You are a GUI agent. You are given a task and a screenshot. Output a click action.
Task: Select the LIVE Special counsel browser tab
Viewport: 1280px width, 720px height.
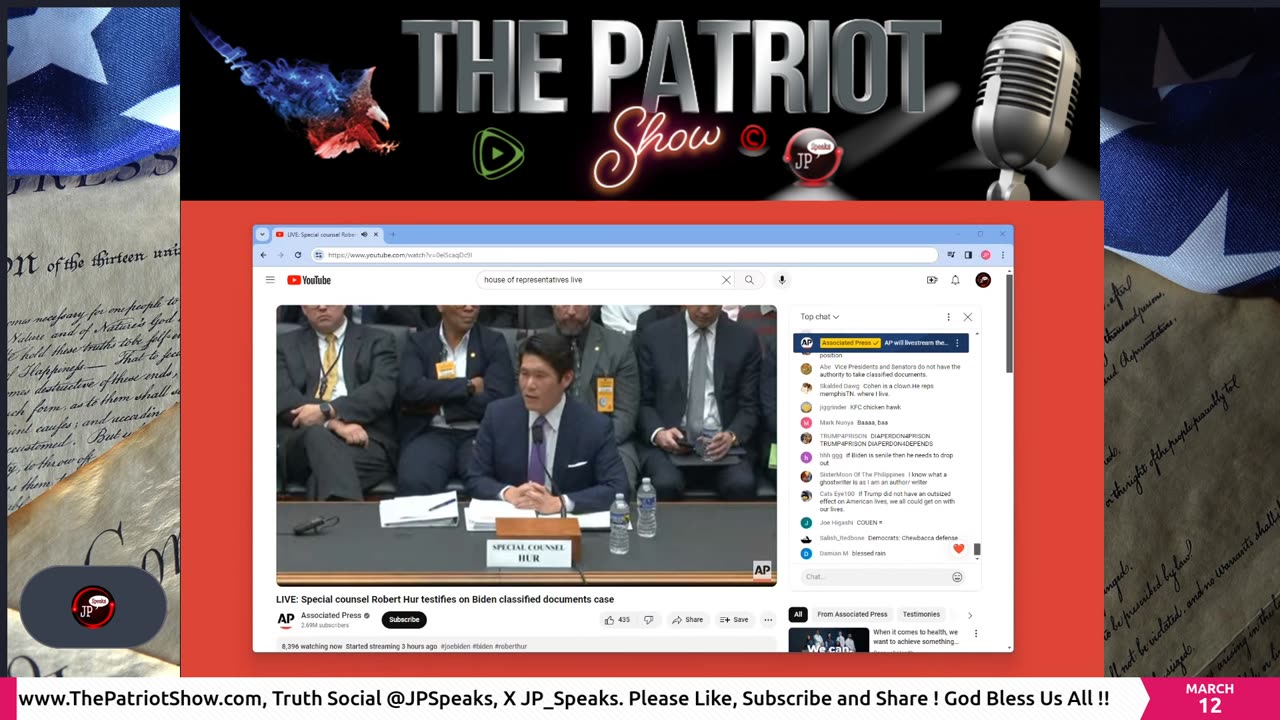[x=327, y=235]
